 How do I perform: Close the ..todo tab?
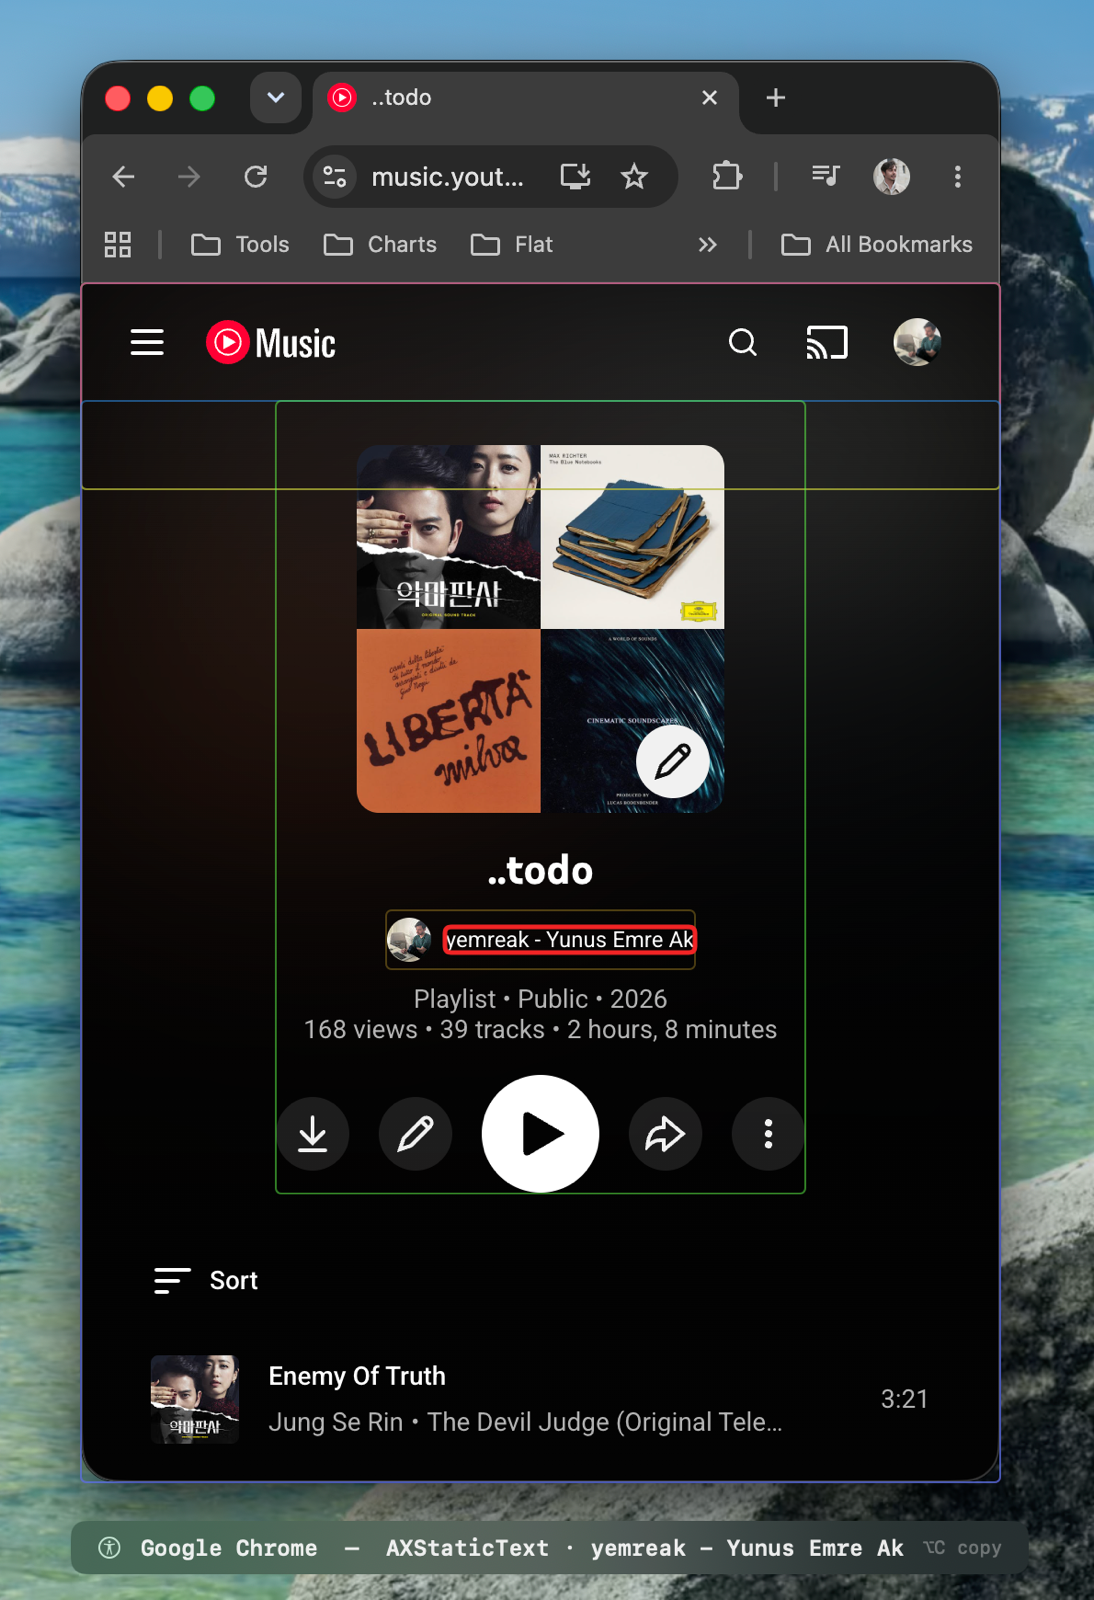[710, 98]
